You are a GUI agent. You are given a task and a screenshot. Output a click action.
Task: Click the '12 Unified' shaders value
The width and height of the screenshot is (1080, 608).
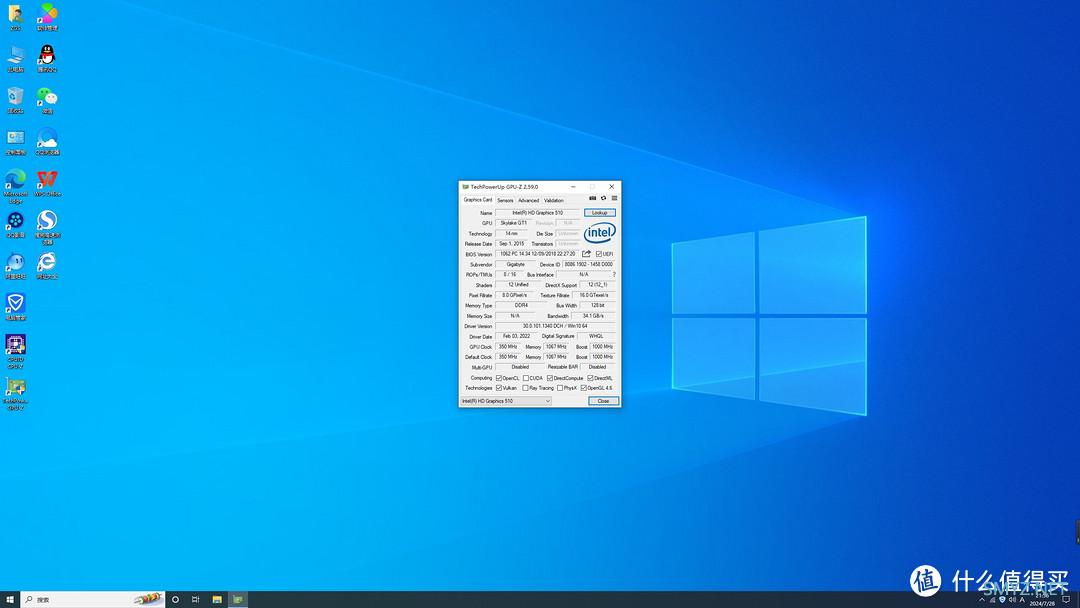click(518, 285)
